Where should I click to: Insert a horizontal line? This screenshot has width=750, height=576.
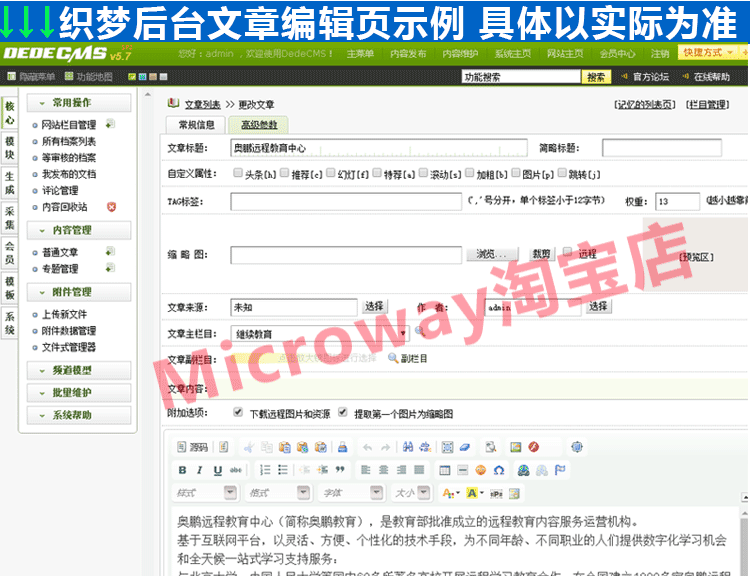[463, 470]
